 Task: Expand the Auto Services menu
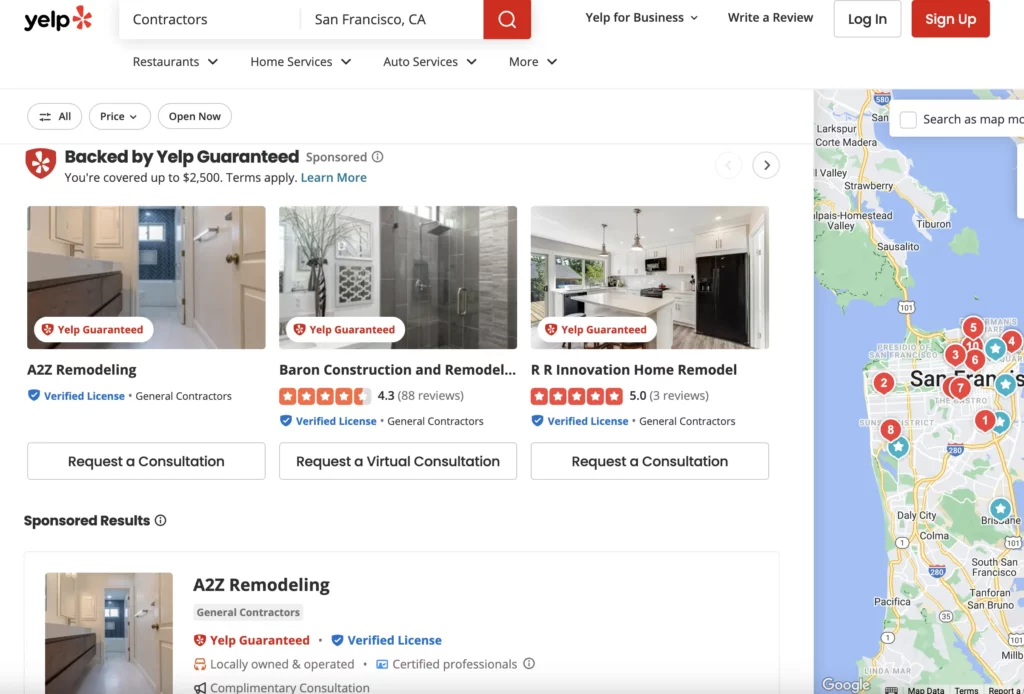430,61
